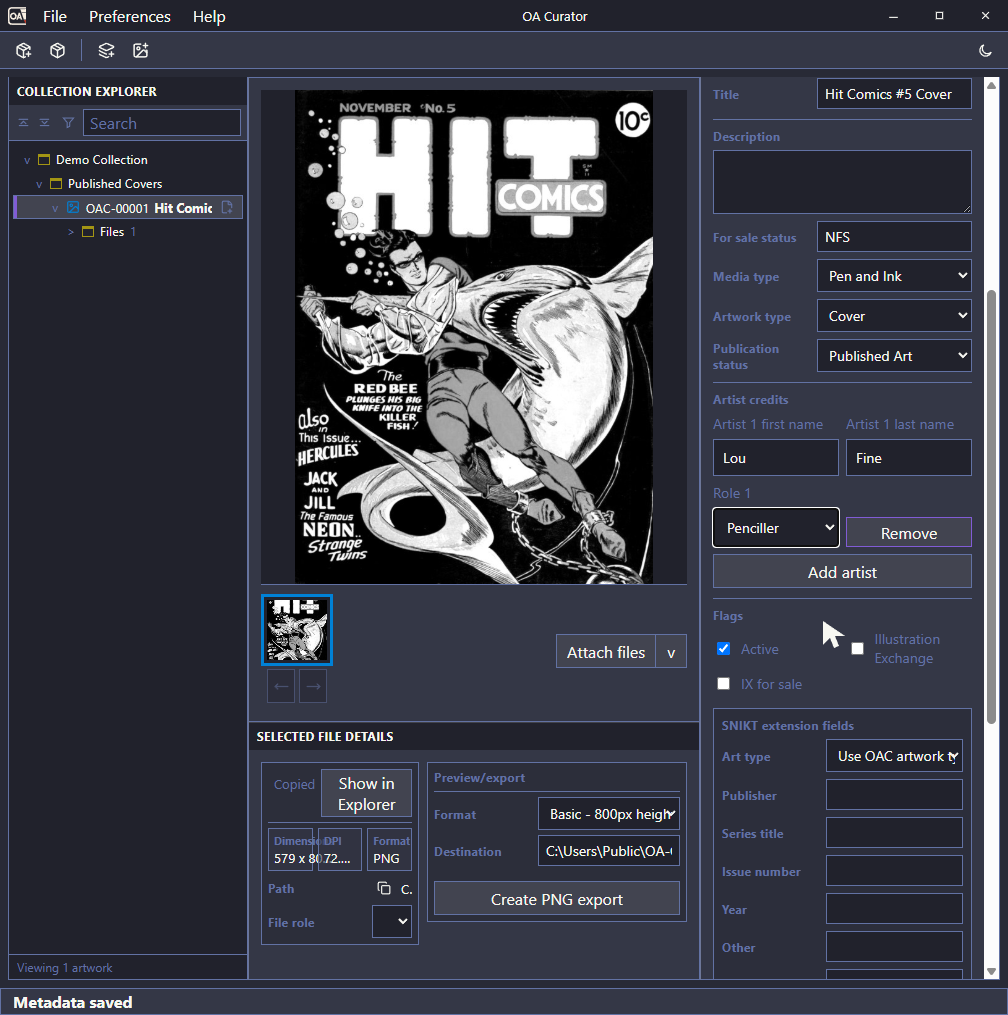
Task: Click the Create PNG export button
Action: [556, 898]
